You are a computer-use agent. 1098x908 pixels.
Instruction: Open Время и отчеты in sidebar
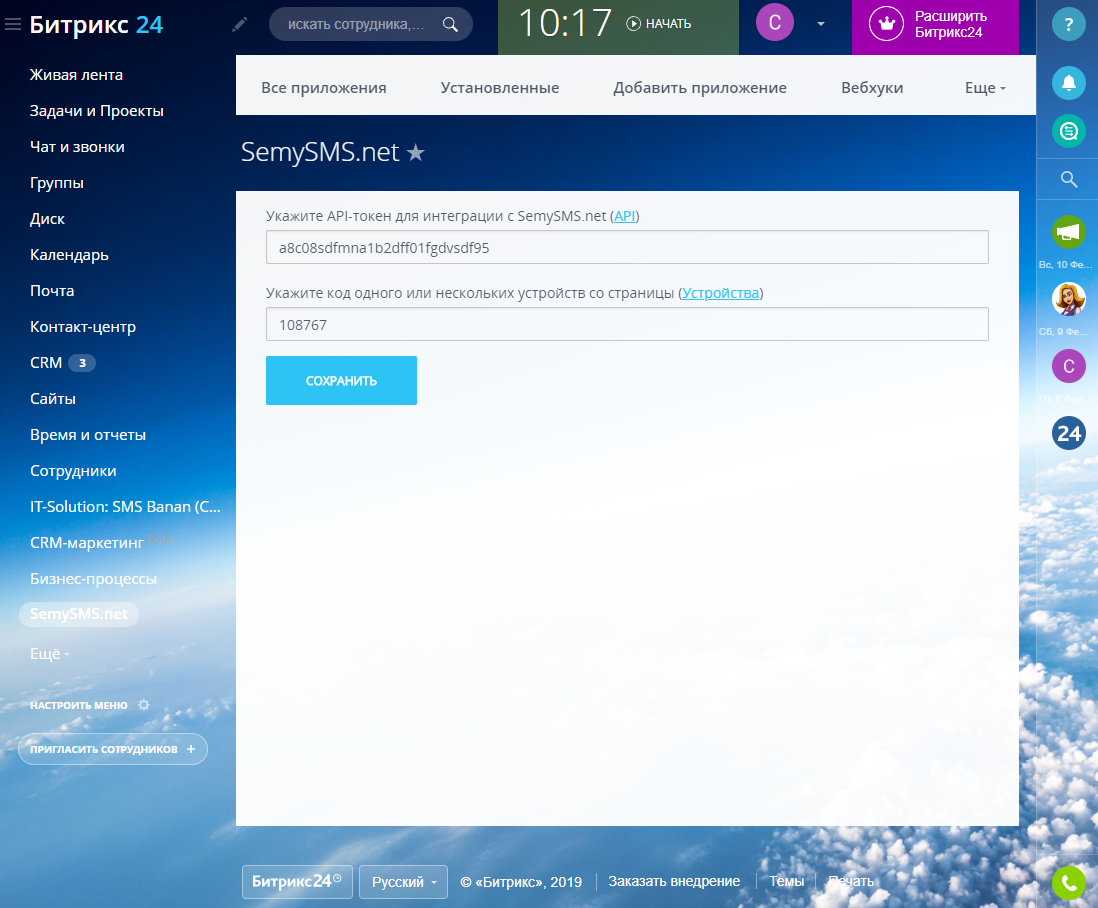(x=88, y=435)
